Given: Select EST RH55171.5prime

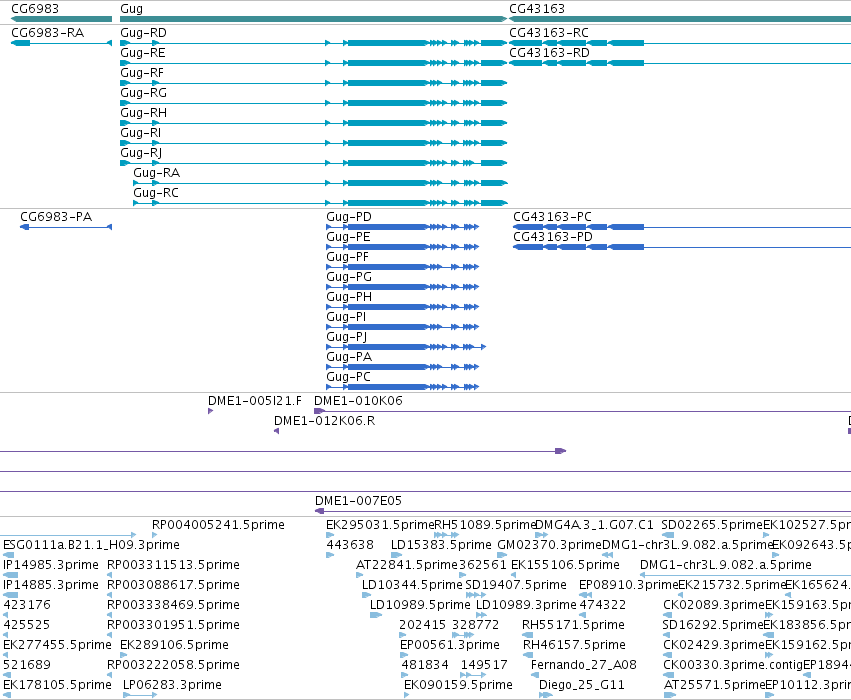Looking at the screenshot, I should point(573,625).
